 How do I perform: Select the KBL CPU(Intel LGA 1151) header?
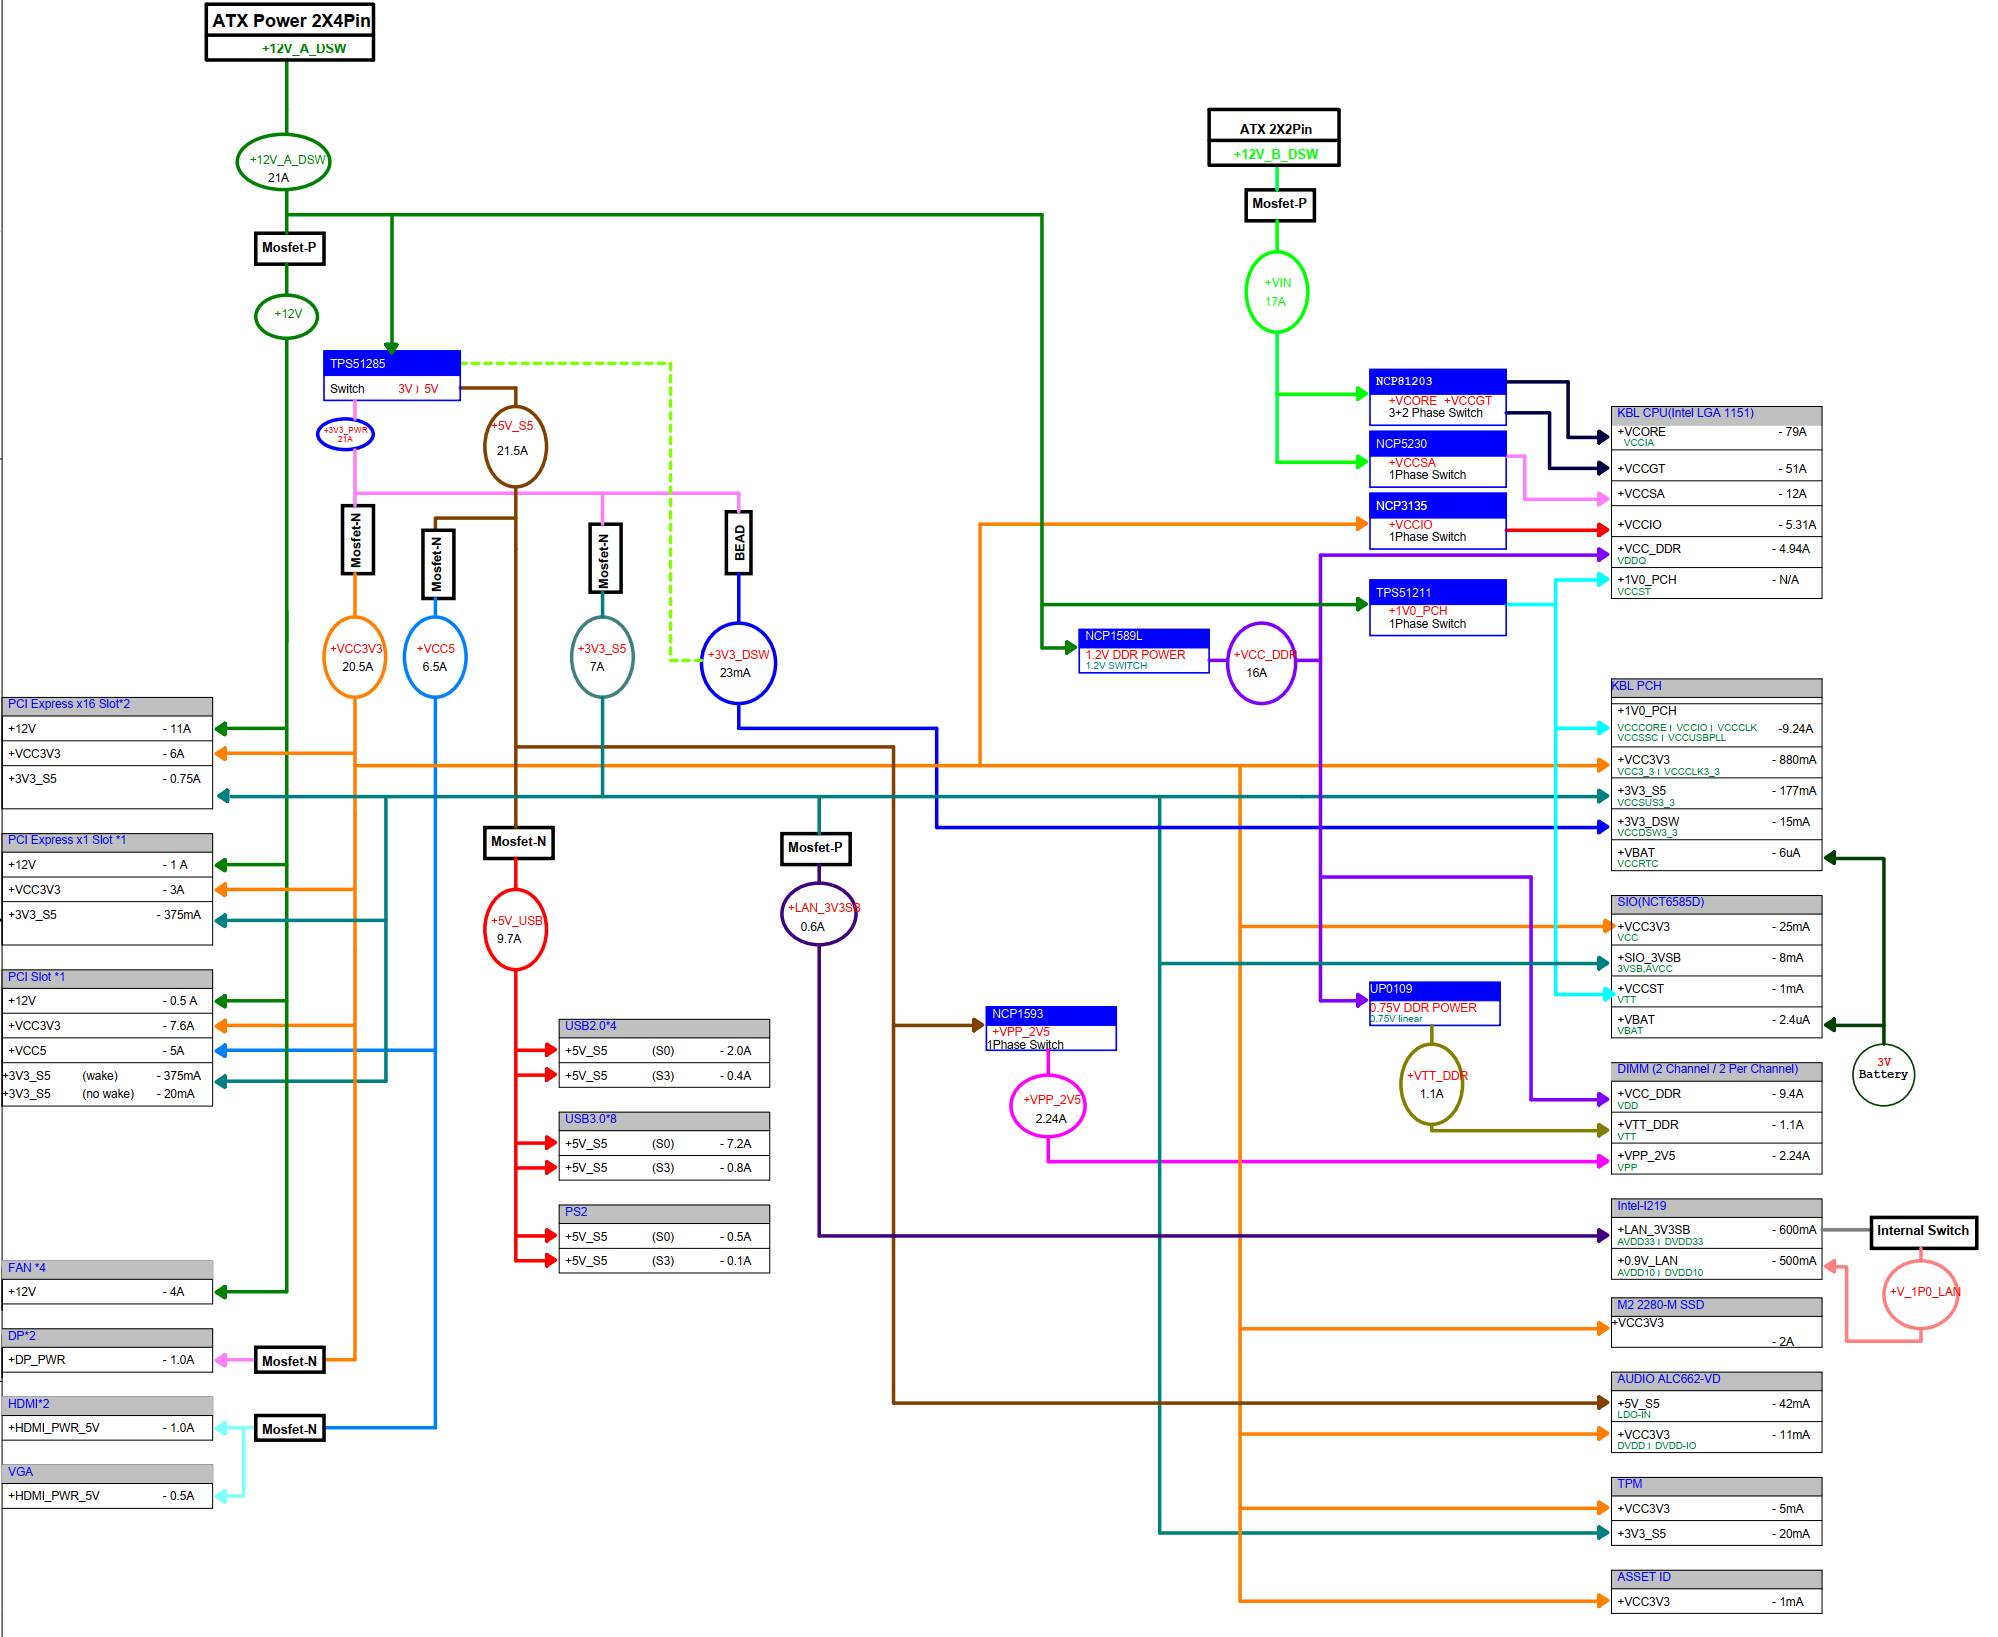click(x=1716, y=414)
